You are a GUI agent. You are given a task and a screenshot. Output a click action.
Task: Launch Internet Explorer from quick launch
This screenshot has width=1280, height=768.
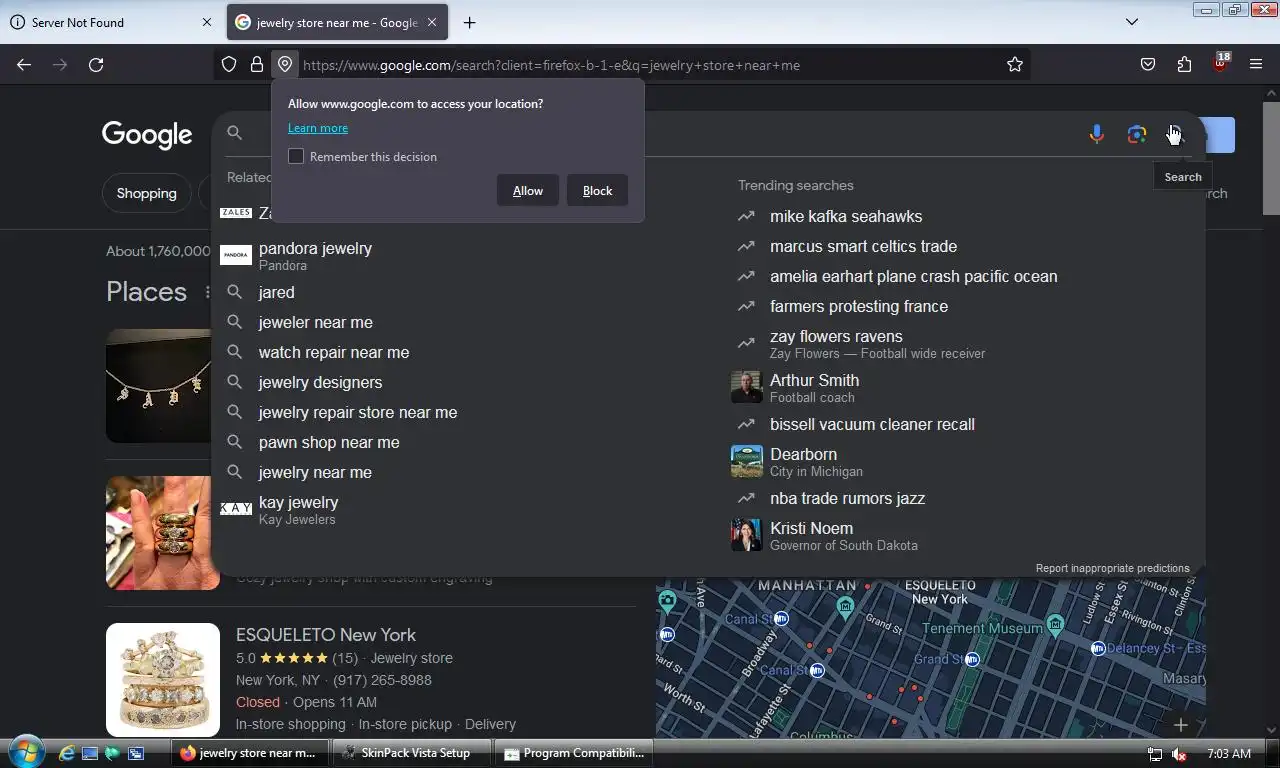click(x=67, y=753)
